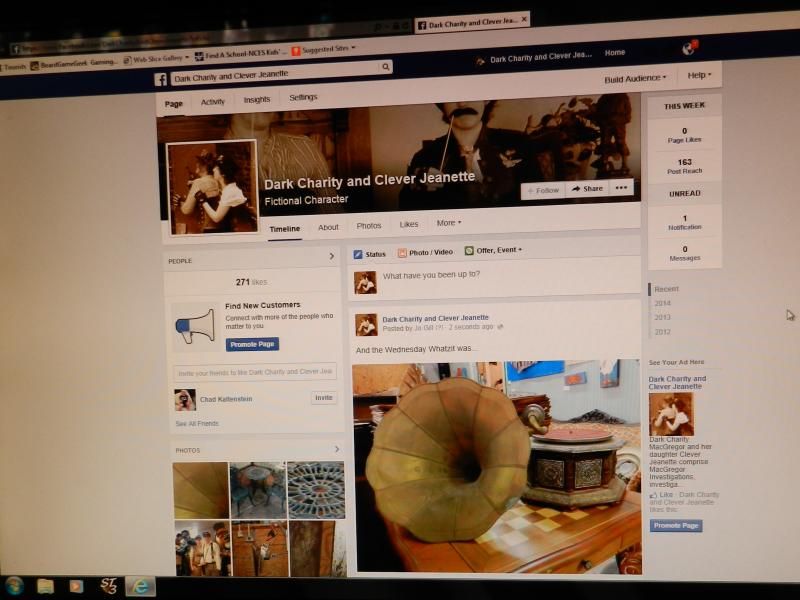Click Chad Kallenstein's profile picture

[185, 400]
